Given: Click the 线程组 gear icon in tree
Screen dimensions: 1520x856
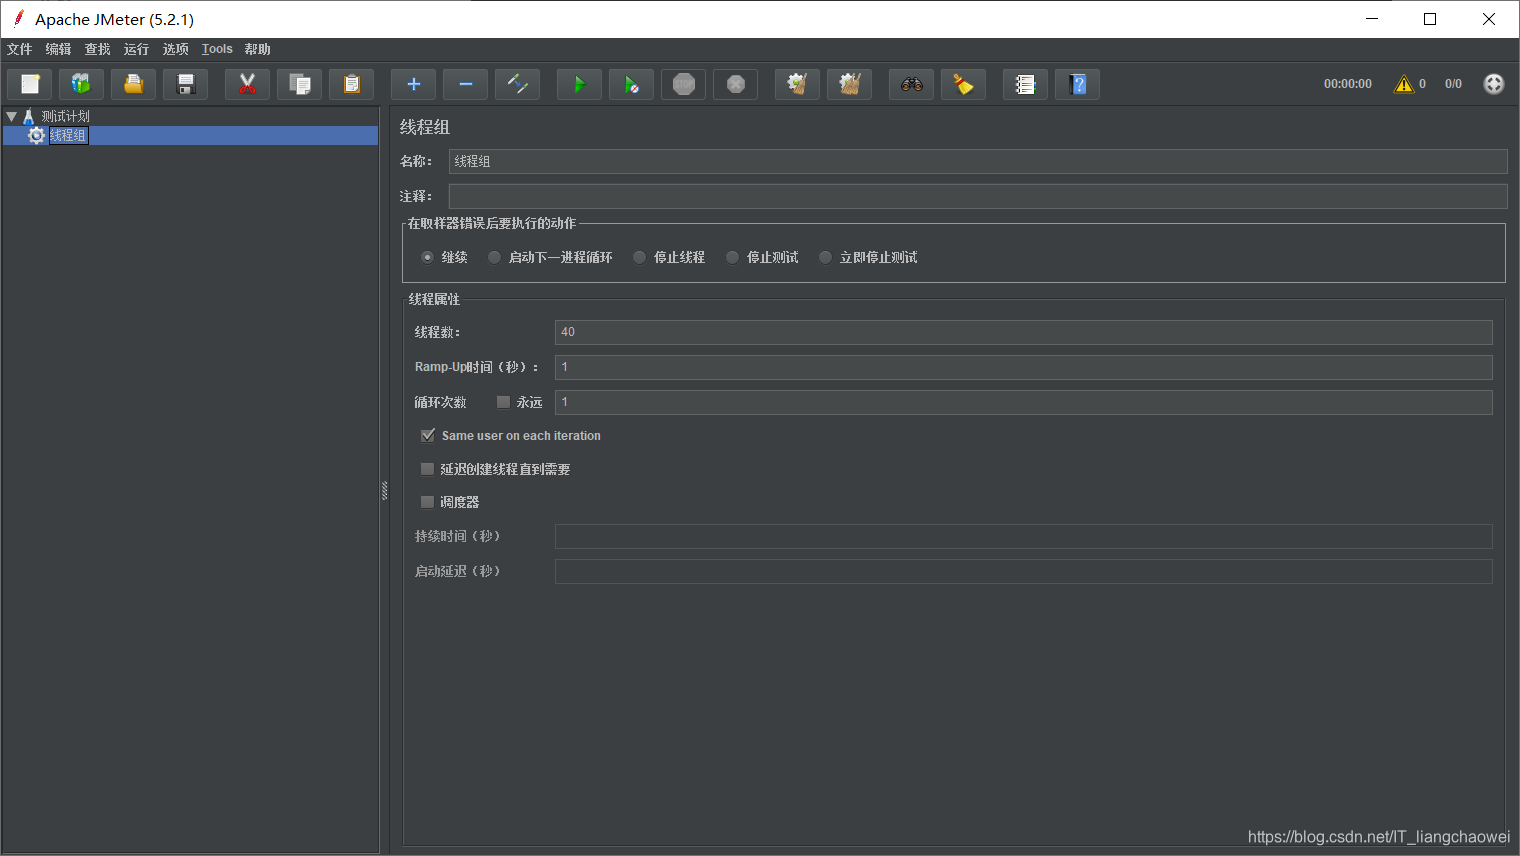Looking at the screenshot, I should click(37, 135).
